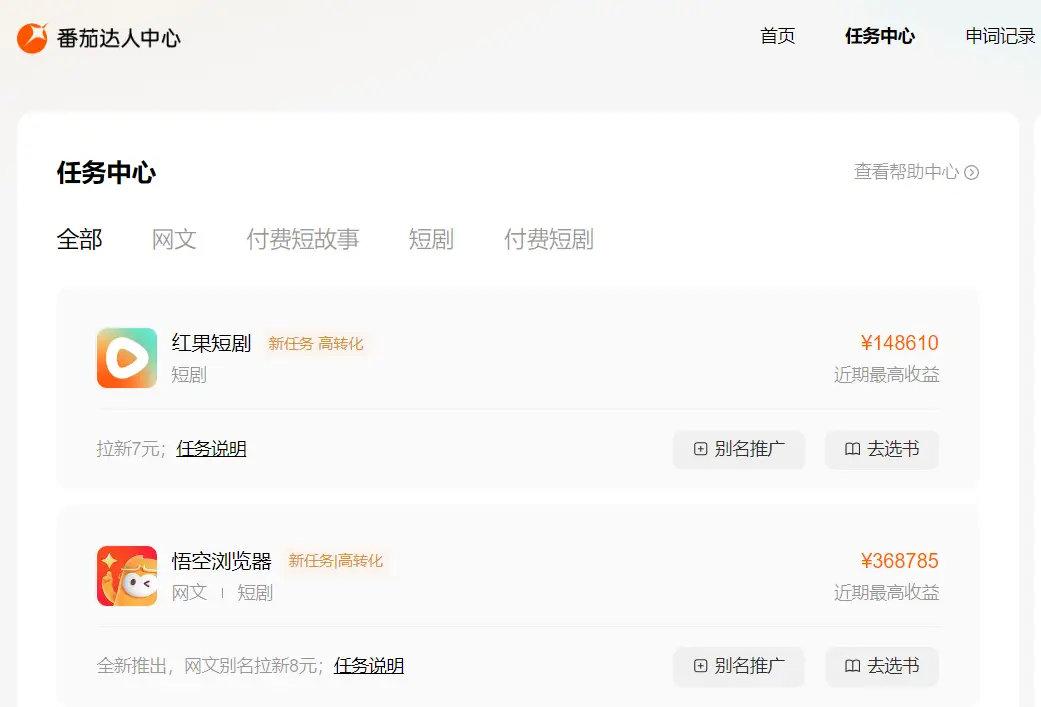Click book icon on 红果短剧 去选书

pyautogui.click(x=852, y=449)
